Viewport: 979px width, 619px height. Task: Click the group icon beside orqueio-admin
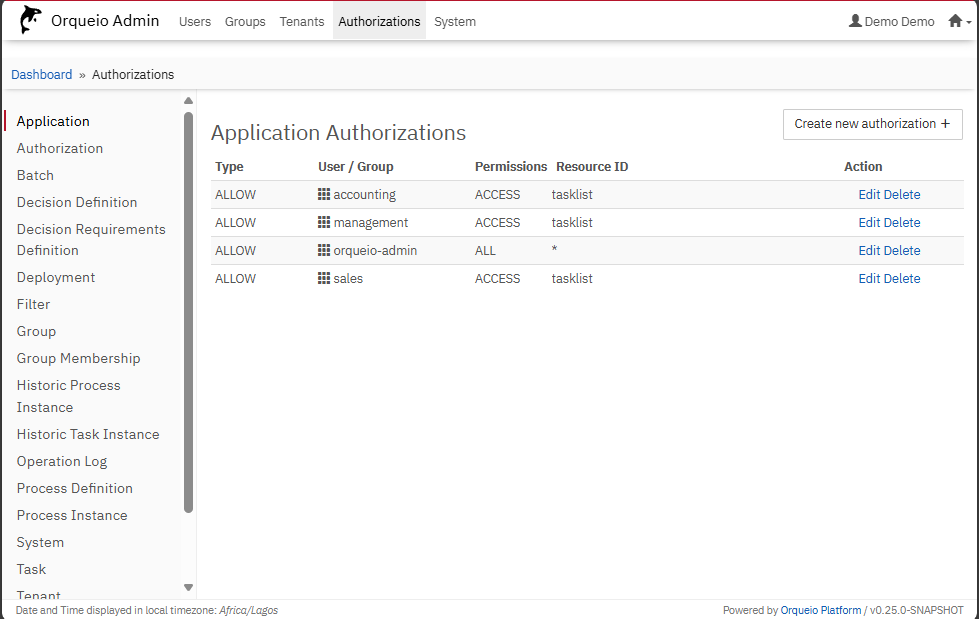click(324, 251)
